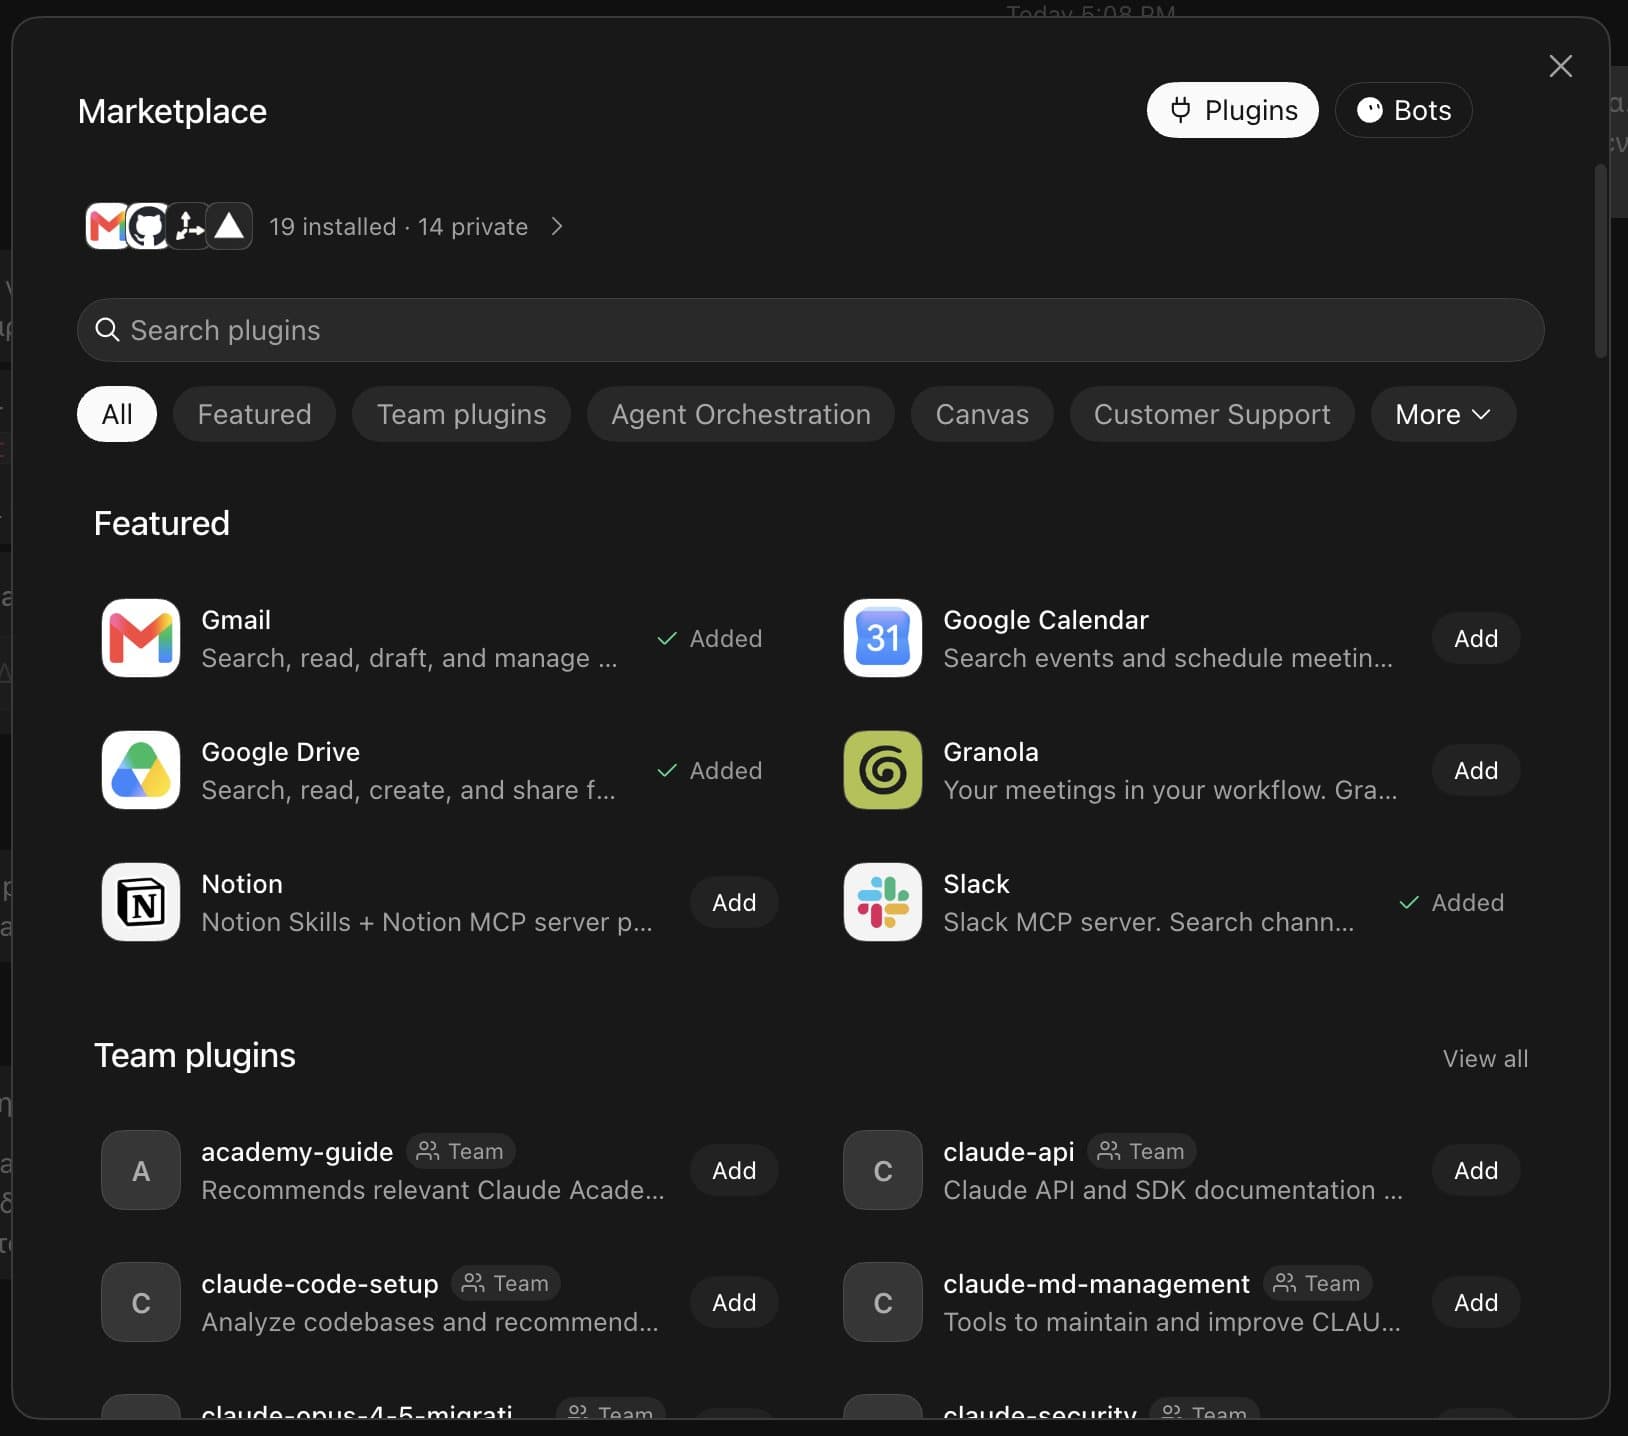Click the claude-md-management C avatar
This screenshot has height=1436, width=1628.
[883, 1302]
